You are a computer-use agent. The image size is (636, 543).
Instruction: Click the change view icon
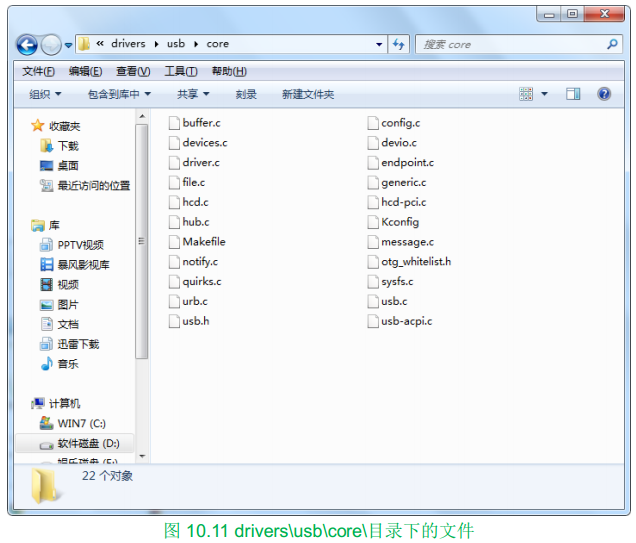pos(526,94)
